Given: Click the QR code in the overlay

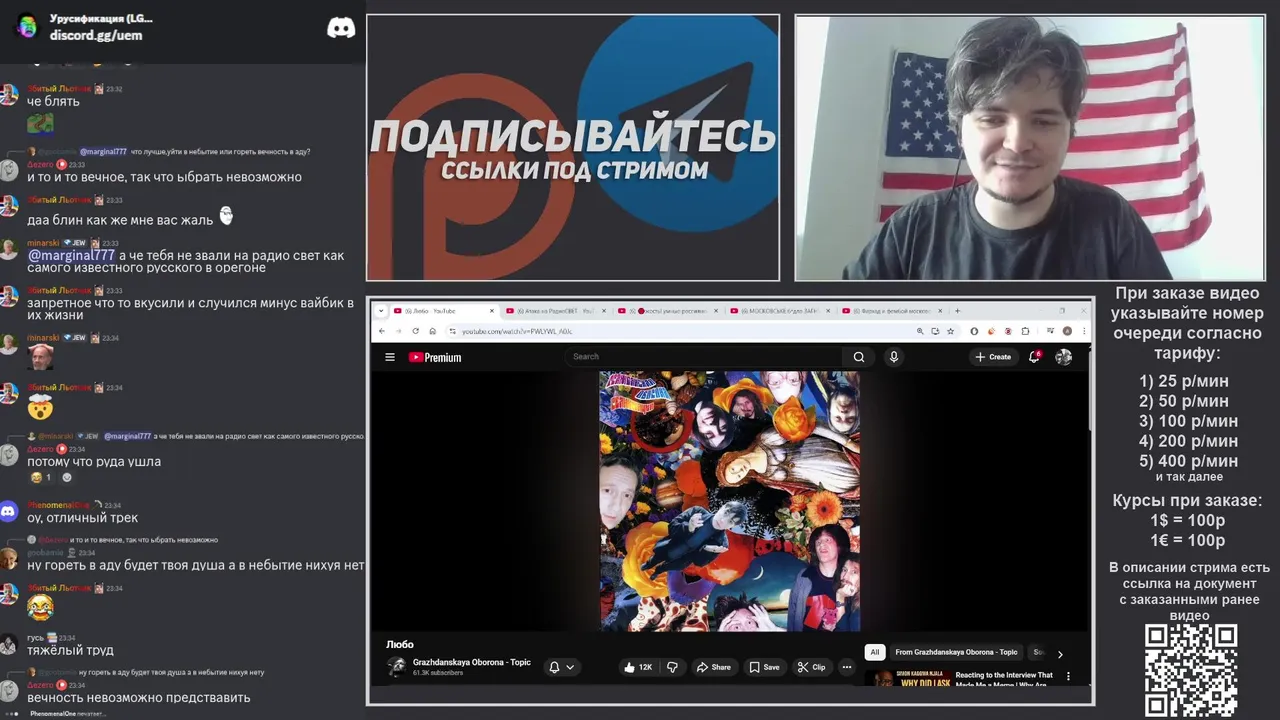Looking at the screenshot, I should [1190, 671].
